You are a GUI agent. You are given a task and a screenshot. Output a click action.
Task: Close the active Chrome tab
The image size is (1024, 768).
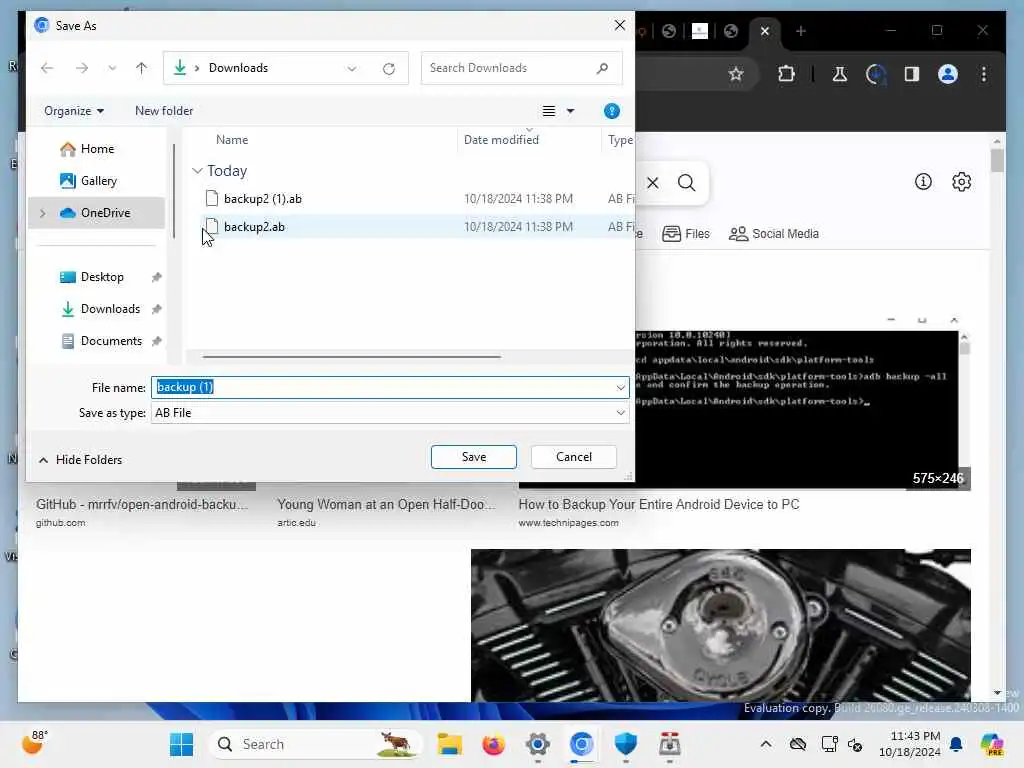tap(765, 31)
